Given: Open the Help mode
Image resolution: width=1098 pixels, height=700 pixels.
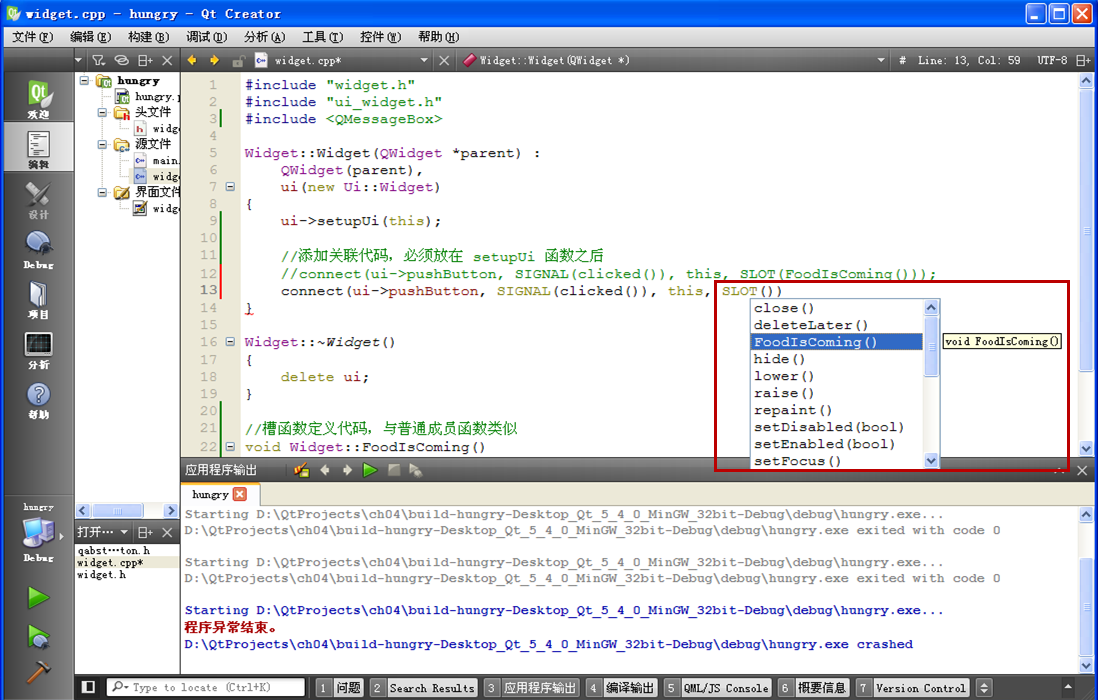Looking at the screenshot, I should click(39, 400).
